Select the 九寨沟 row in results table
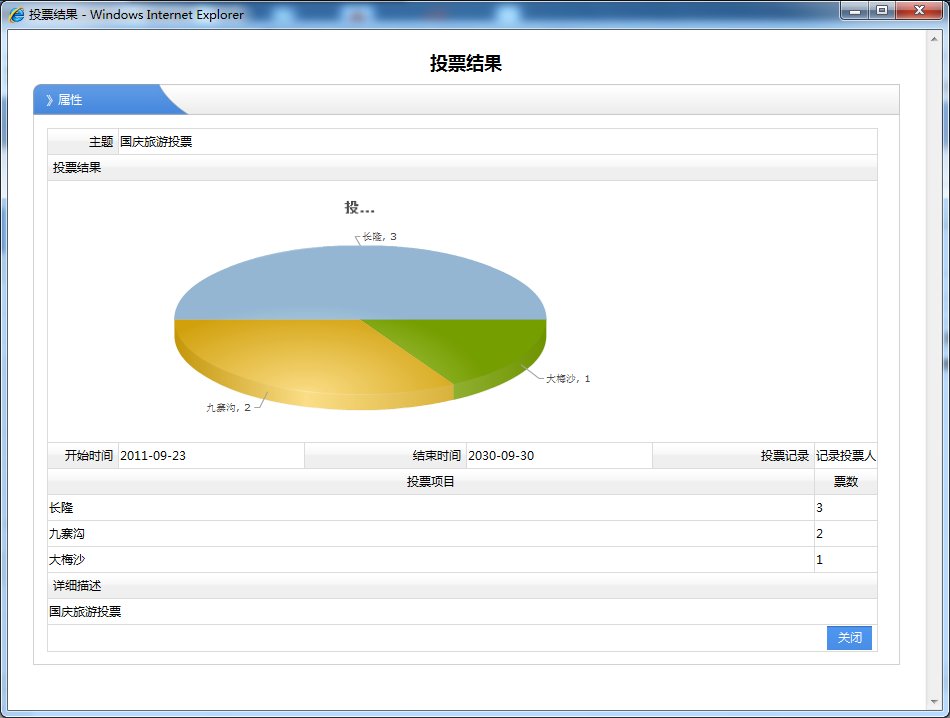The width and height of the screenshot is (950, 718). click(430, 534)
